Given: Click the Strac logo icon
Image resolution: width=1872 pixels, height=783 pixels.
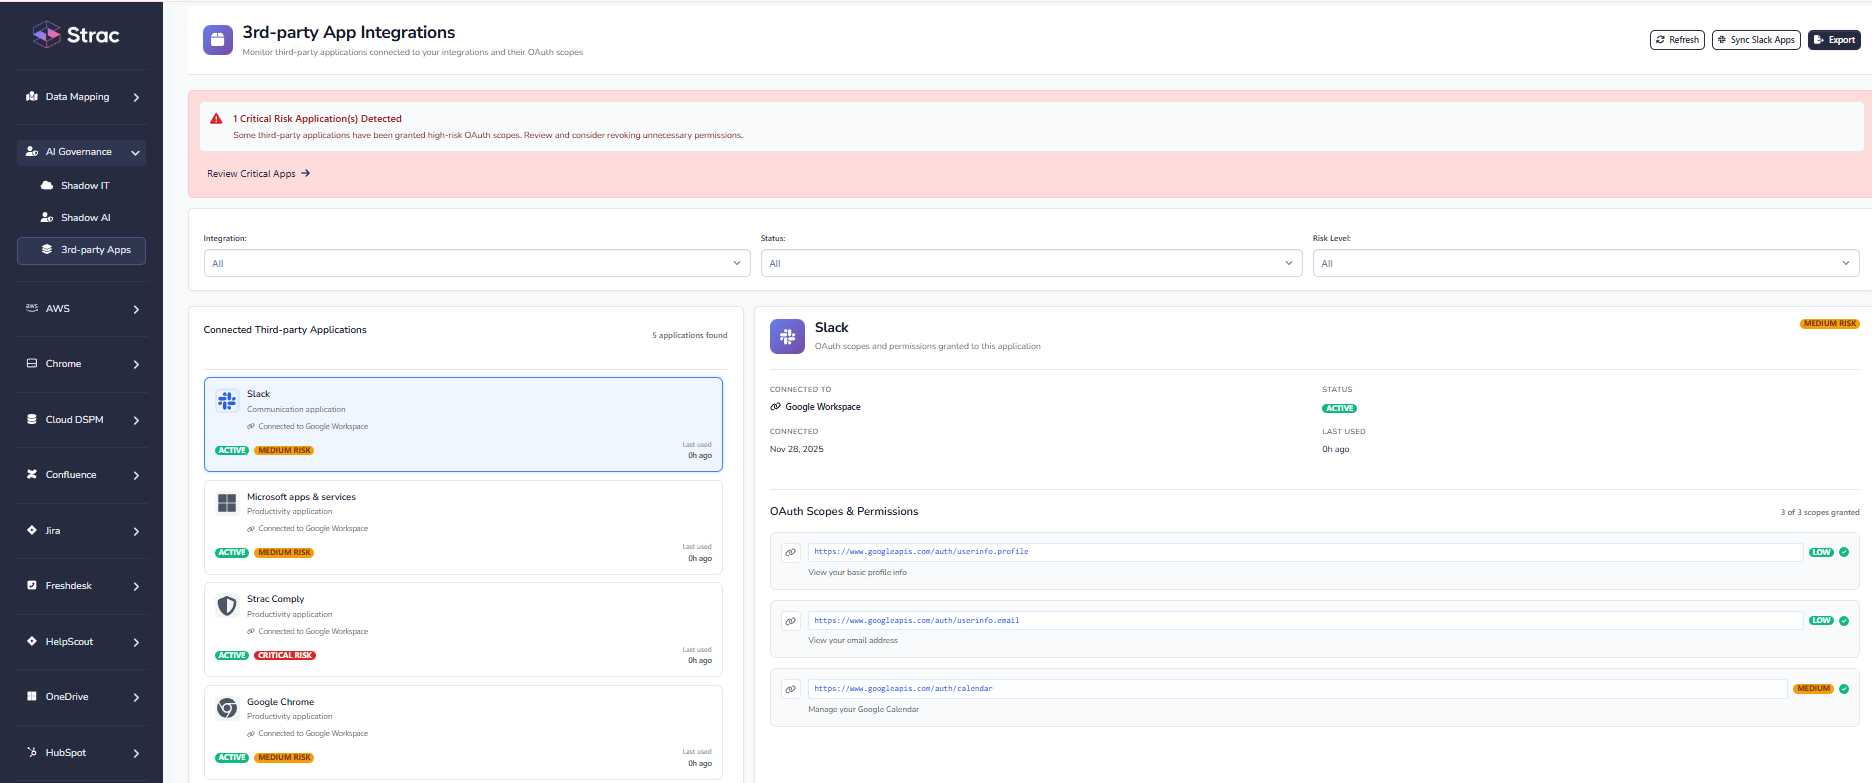Looking at the screenshot, I should [x=46, y=35].
